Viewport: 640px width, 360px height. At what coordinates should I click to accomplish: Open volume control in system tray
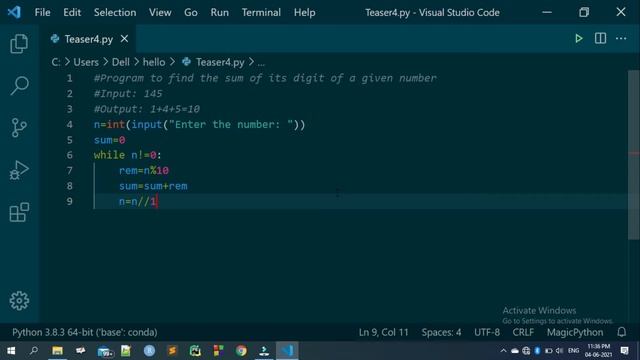(x=560, y=351)
